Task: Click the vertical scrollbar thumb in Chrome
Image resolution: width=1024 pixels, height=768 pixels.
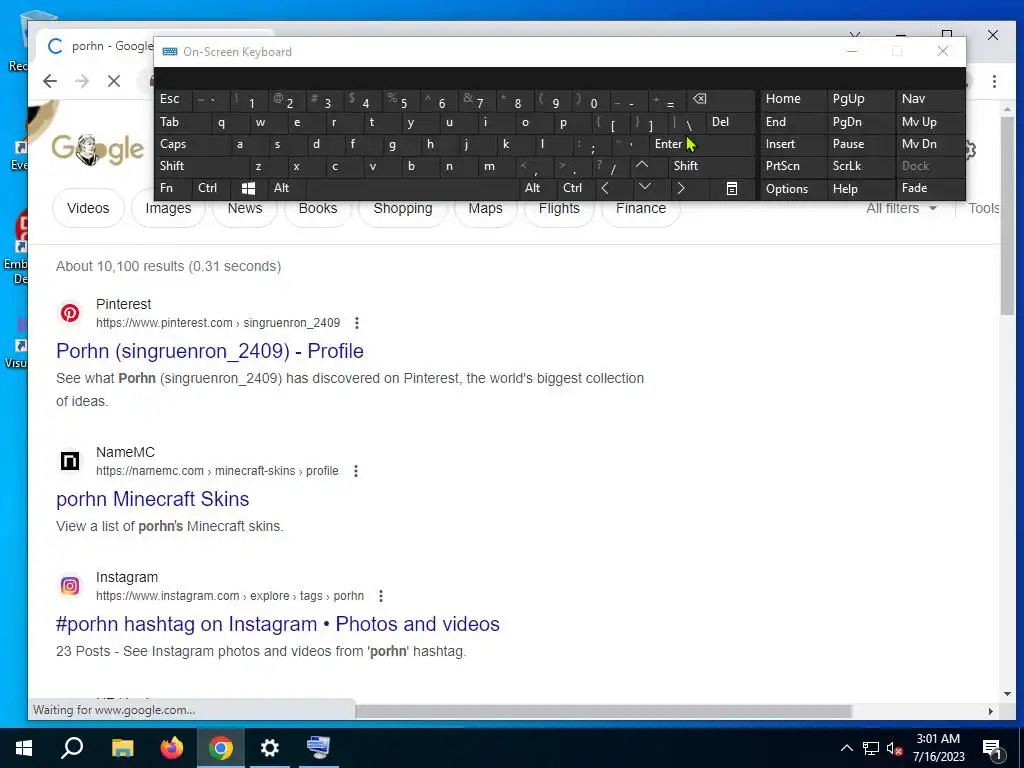Action: click(1006, 217)
